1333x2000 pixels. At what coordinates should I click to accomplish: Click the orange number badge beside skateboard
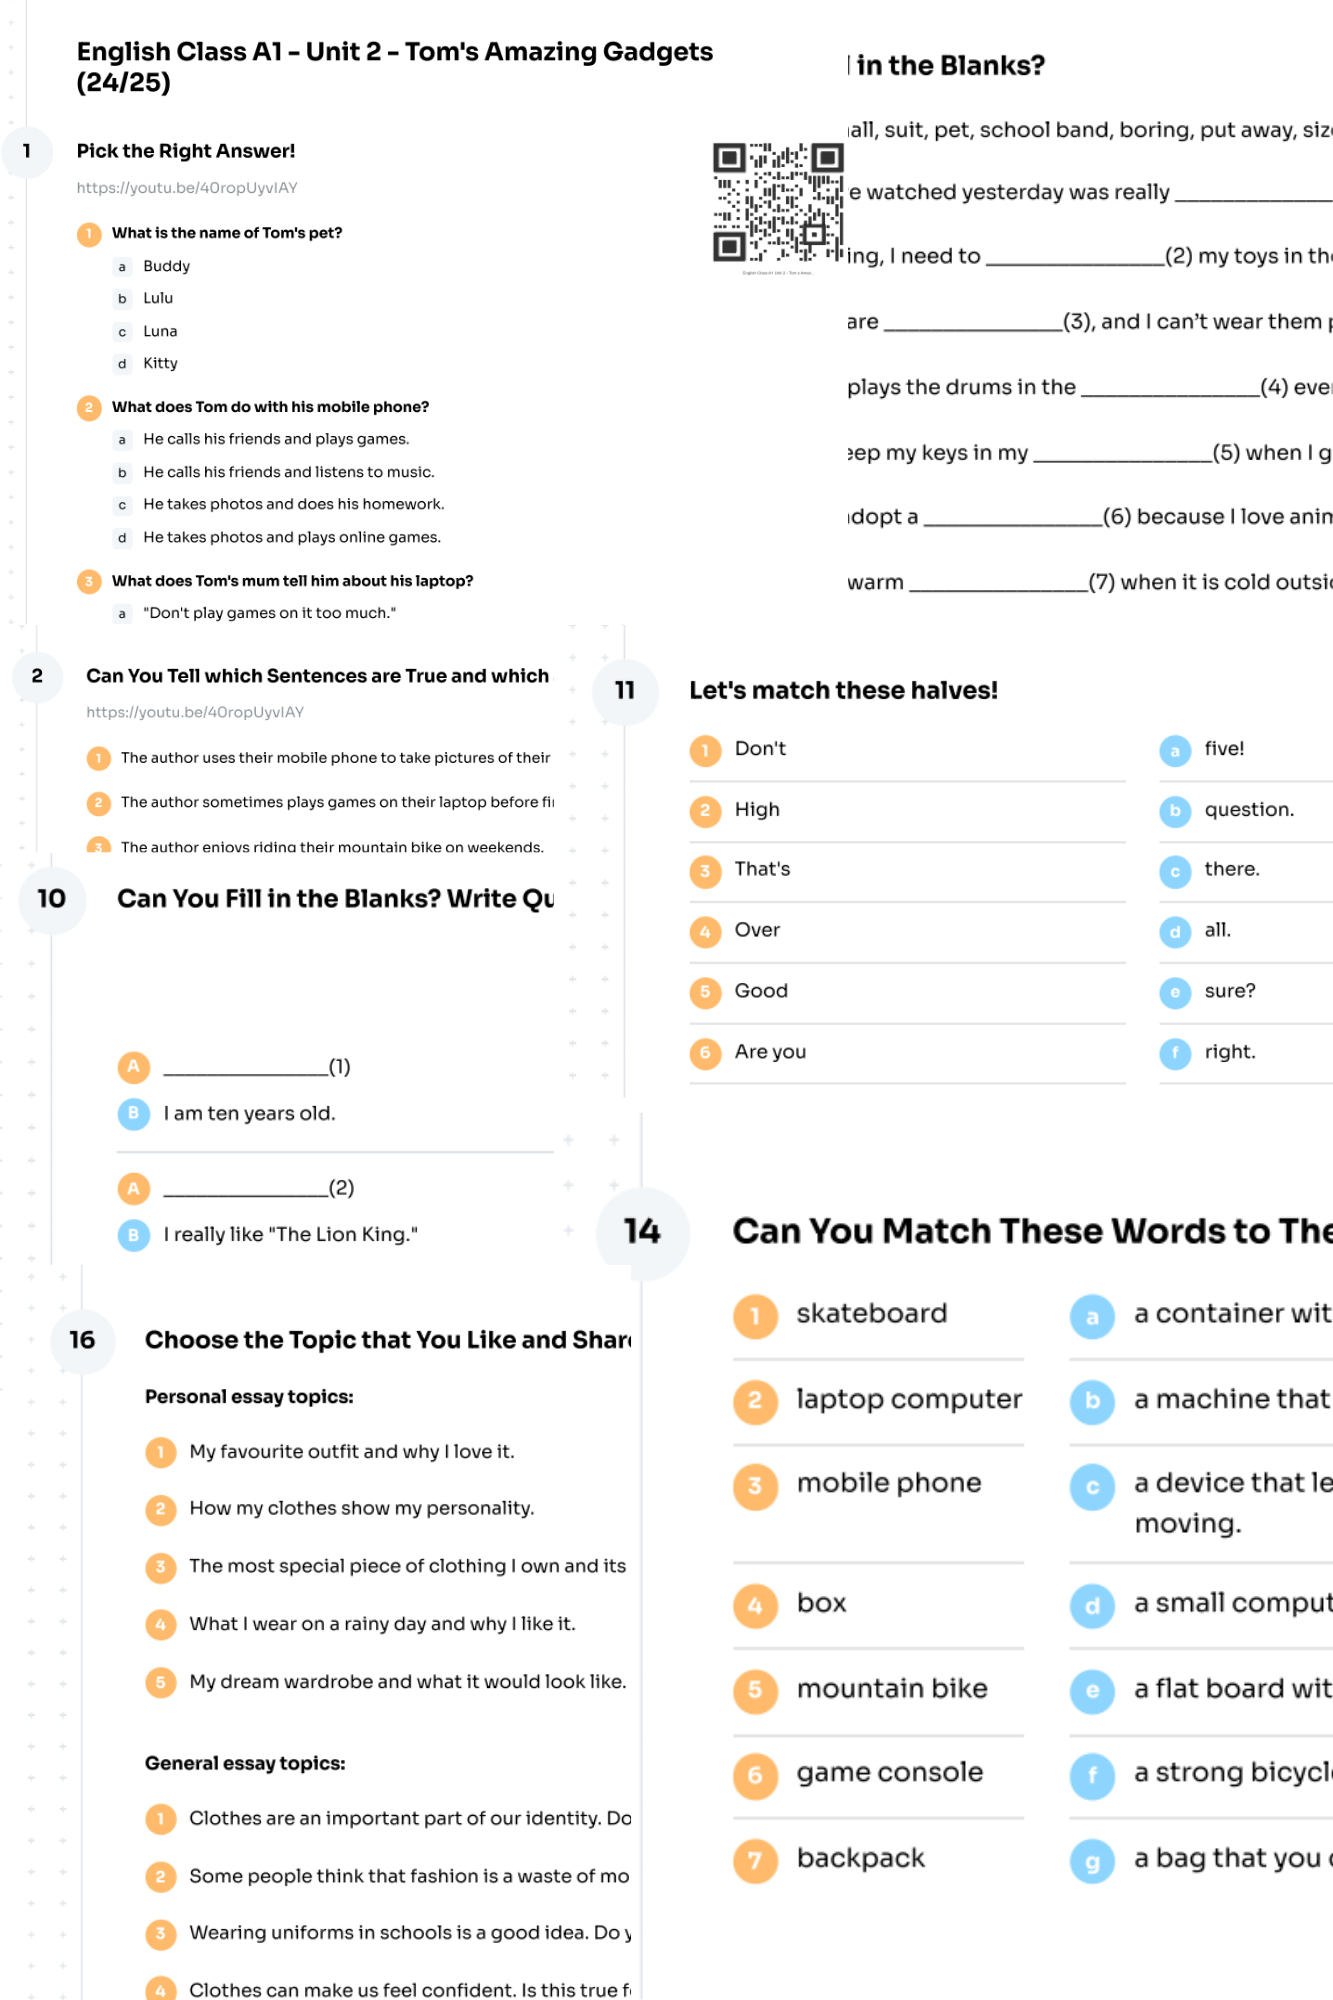tap(755, 1316)
